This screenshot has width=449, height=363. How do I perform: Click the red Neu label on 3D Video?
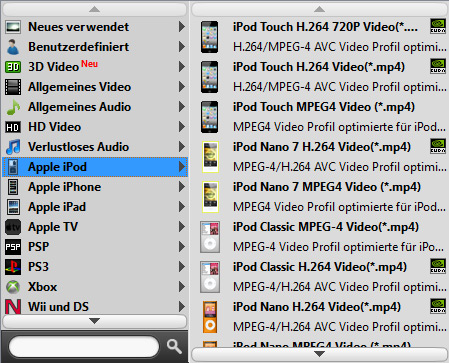point(90,63)
